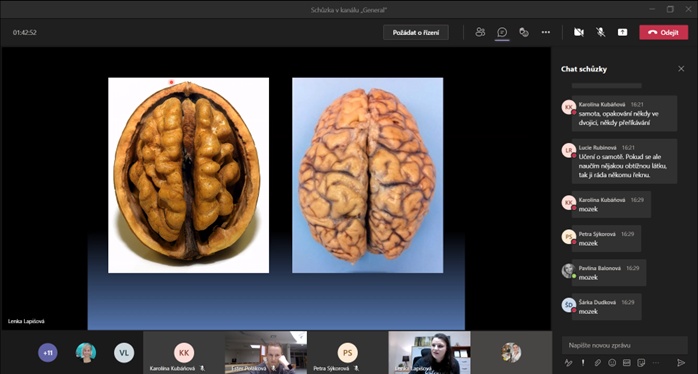
Task: Click Šárka Dudková's ŠD chat avatar
Action: click(568, 305)
